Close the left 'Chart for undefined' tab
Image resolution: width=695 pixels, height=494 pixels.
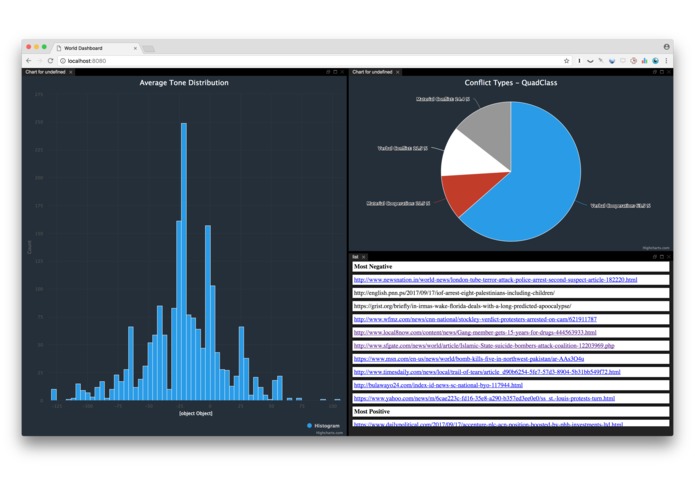(x=71, y=72)
